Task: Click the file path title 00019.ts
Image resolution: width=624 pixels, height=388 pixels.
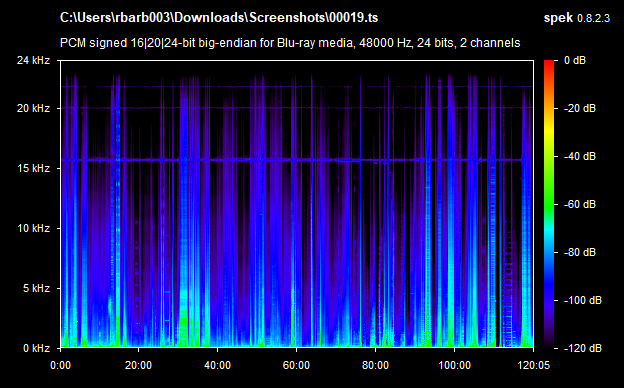Action: [219, 18]
